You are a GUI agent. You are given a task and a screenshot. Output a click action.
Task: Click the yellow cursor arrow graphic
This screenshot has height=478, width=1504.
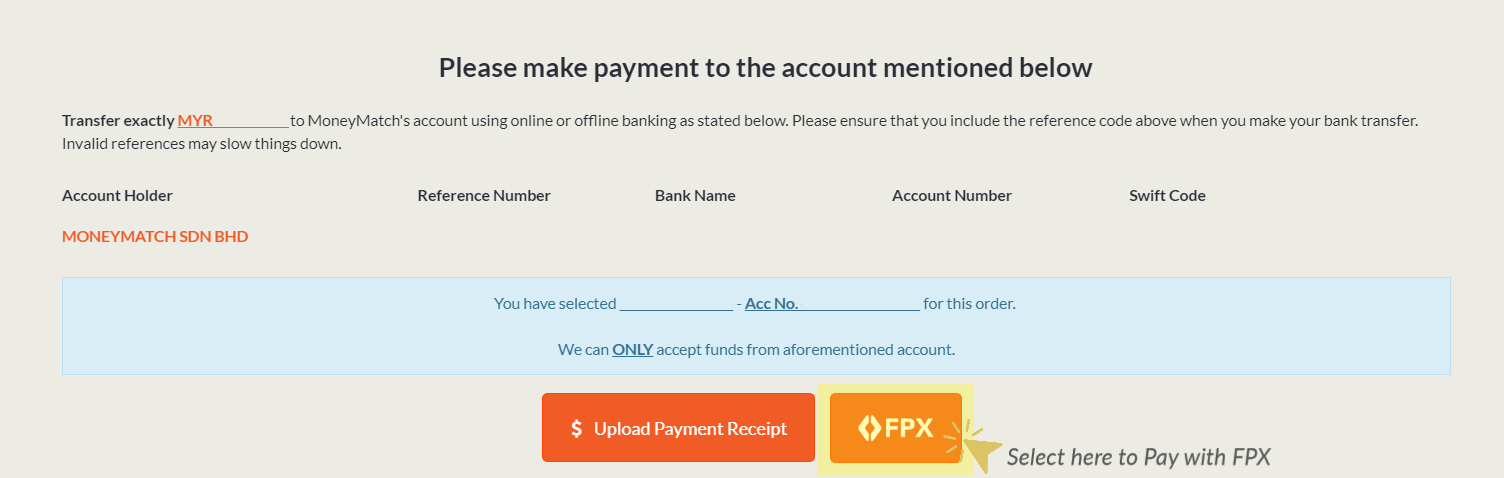975,447
